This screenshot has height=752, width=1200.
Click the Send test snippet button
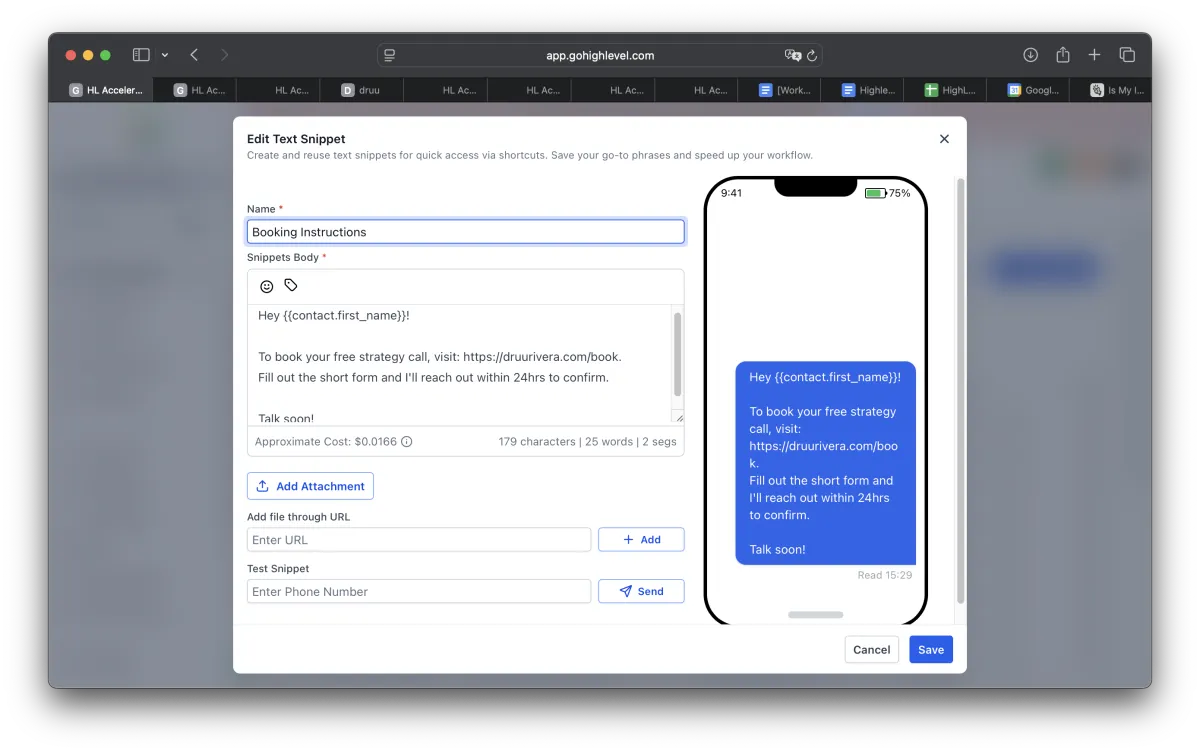tap(641, 591)
